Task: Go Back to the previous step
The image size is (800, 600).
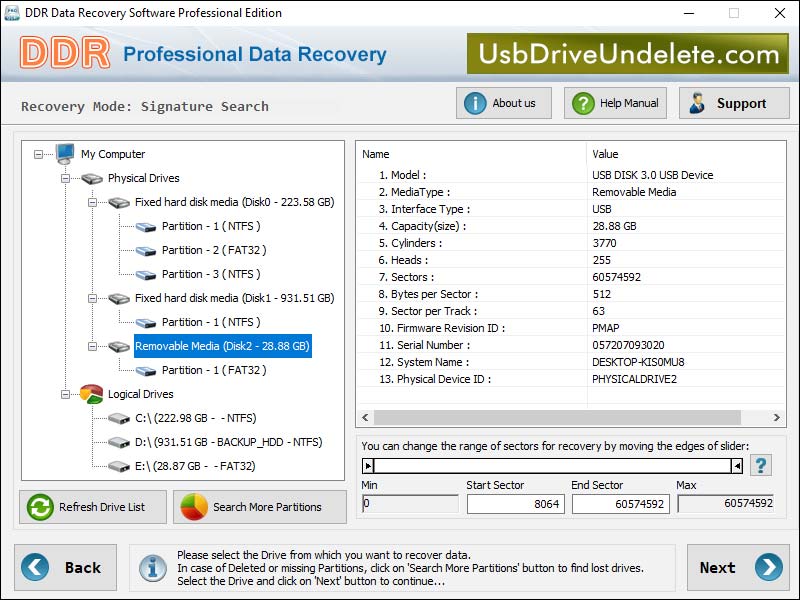Action: pyautogui.click(x=65, y=567)
